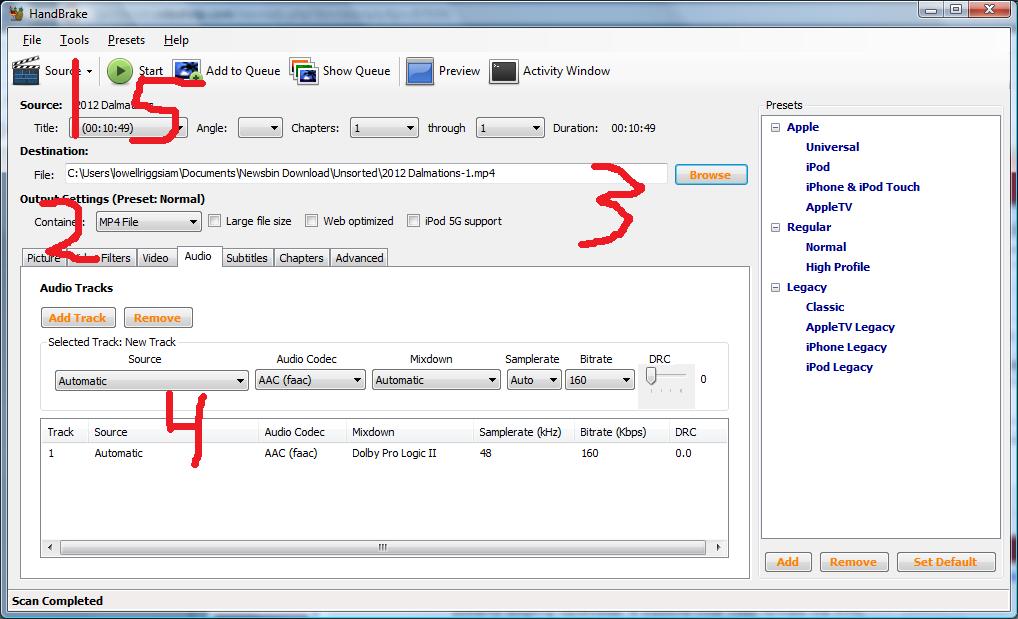Open the Mixdown dropdown
1018x619 pixels.
point(436,380)
